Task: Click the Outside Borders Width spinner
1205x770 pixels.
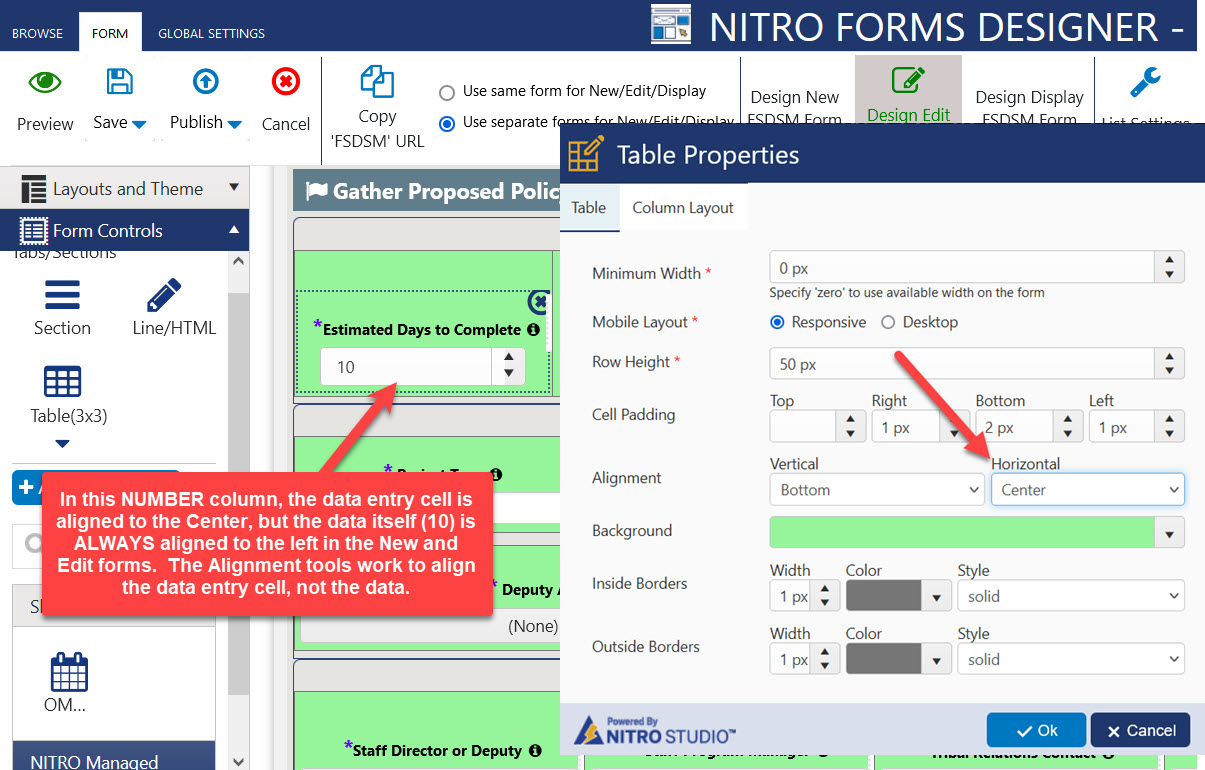Action: 824,659
